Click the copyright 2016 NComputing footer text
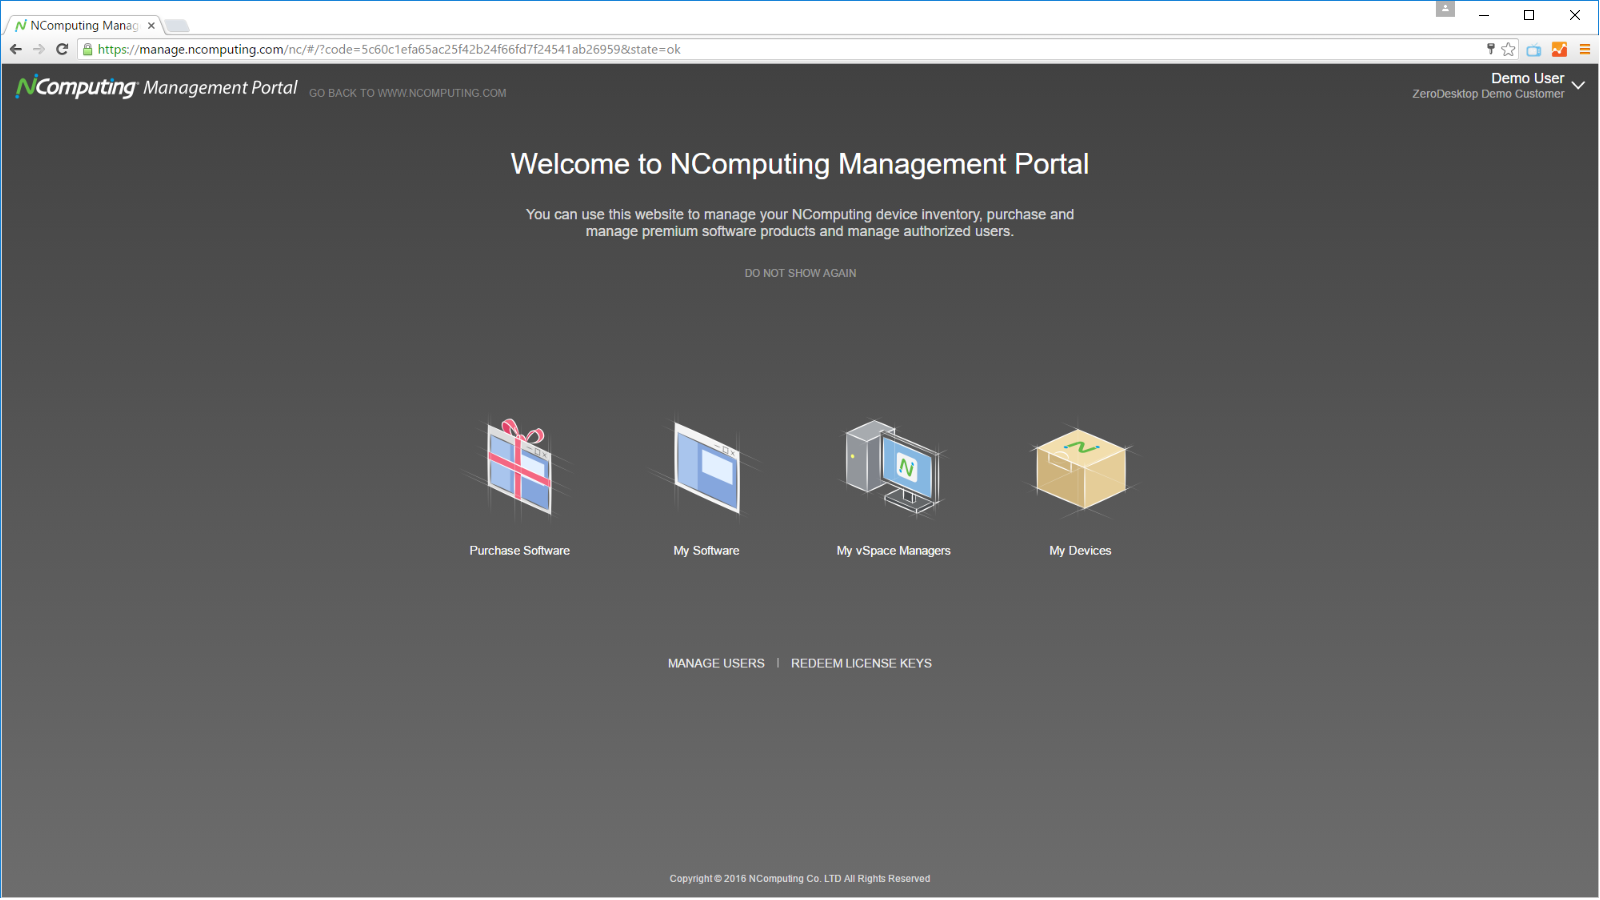 [x=800, y=879]
